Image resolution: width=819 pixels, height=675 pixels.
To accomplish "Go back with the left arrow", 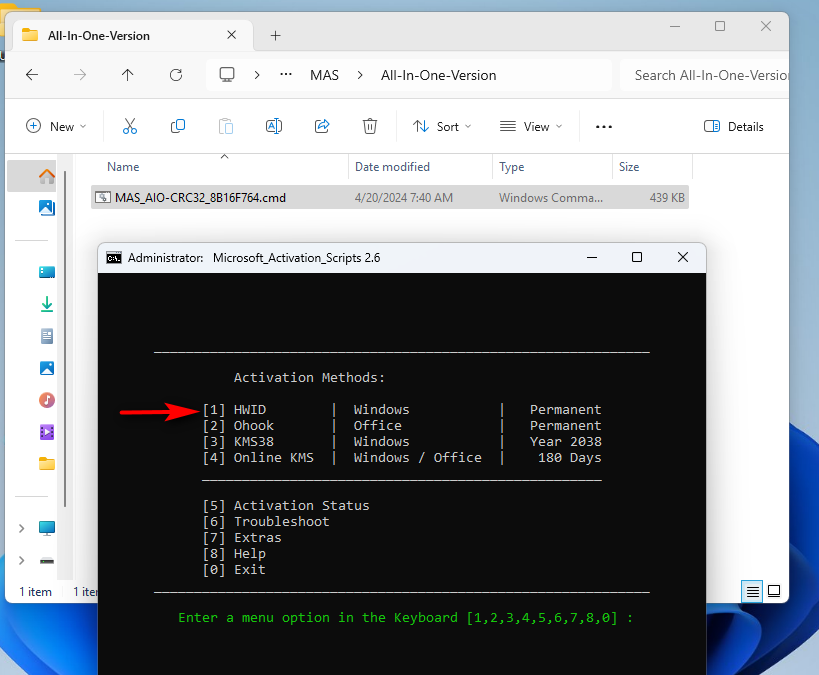I will 32,75.
